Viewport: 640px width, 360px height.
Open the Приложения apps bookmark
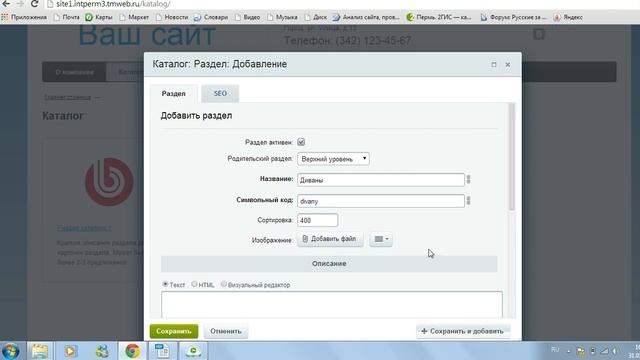point(24,17)
